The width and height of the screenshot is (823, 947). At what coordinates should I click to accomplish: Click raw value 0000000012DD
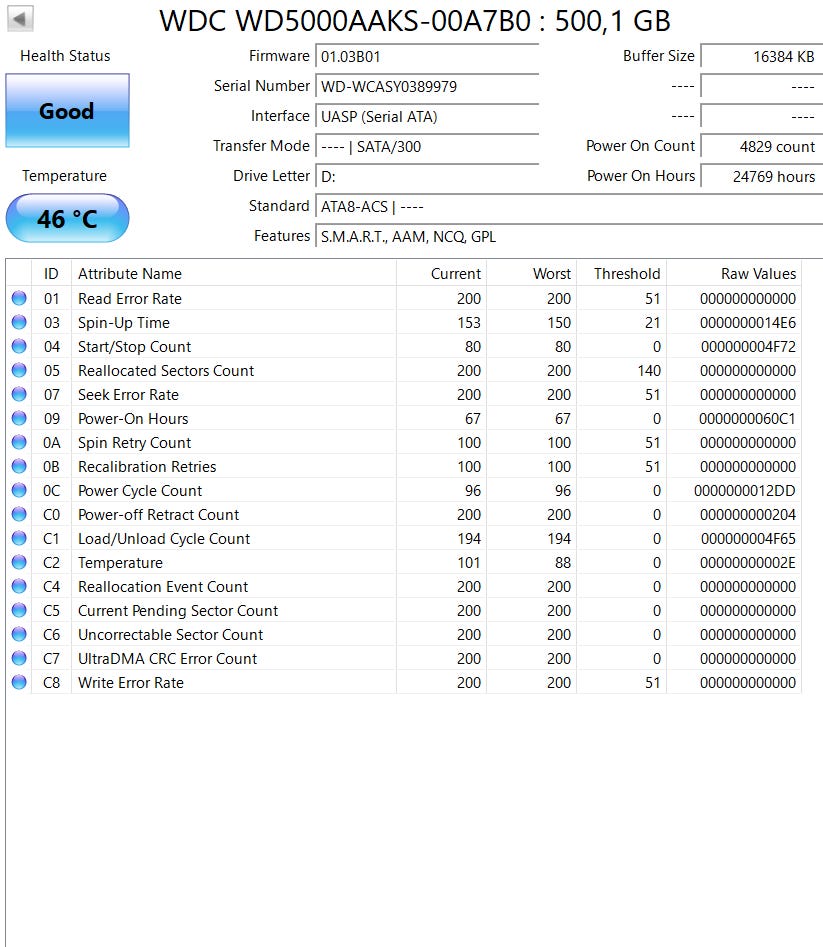745,490
